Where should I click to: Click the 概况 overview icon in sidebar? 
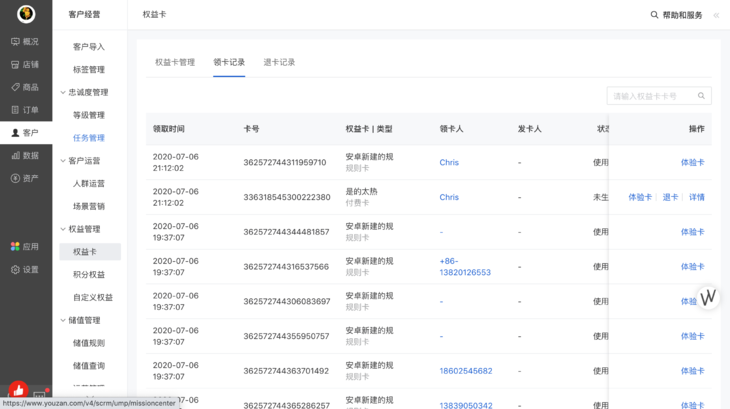(x=15, y=42)
